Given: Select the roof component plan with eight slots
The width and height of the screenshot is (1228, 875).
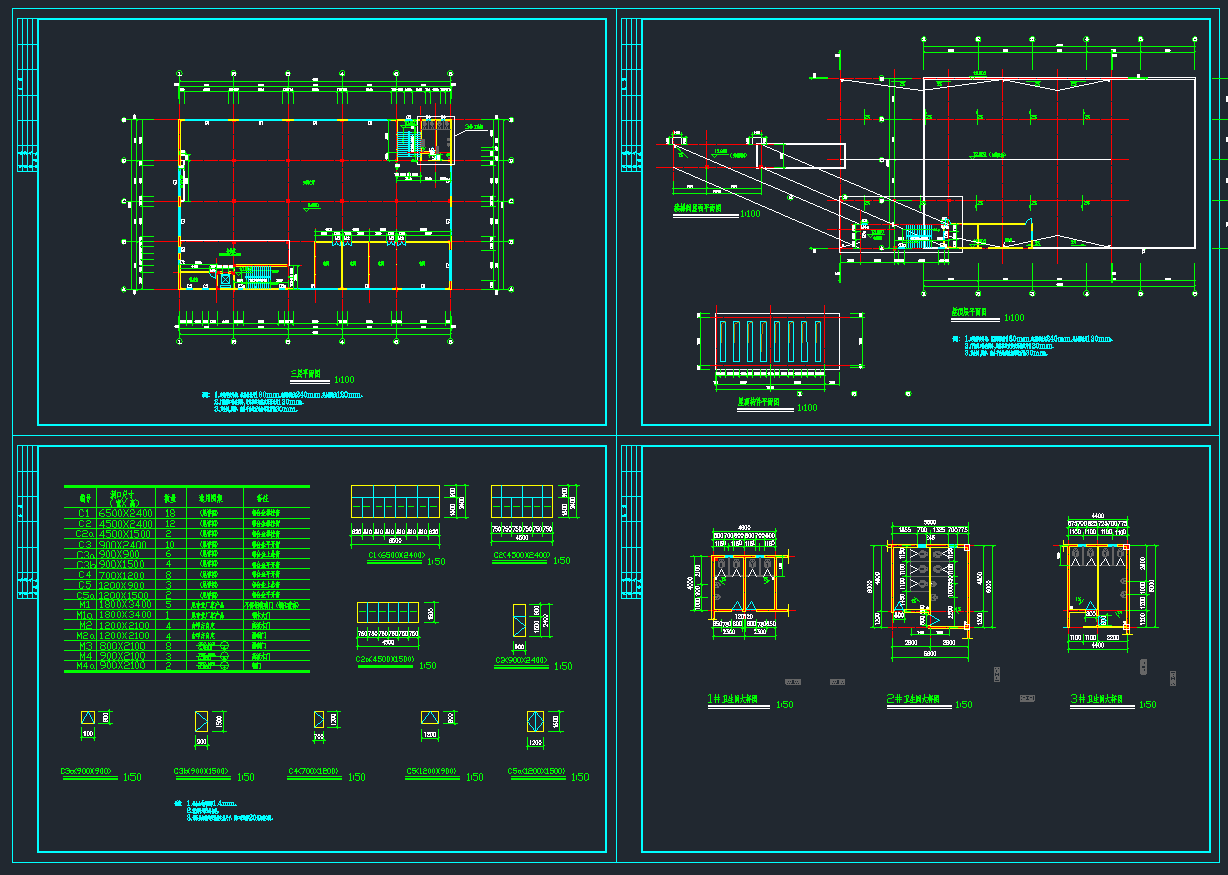Looking at the screenshot, I should click(775, 343).
